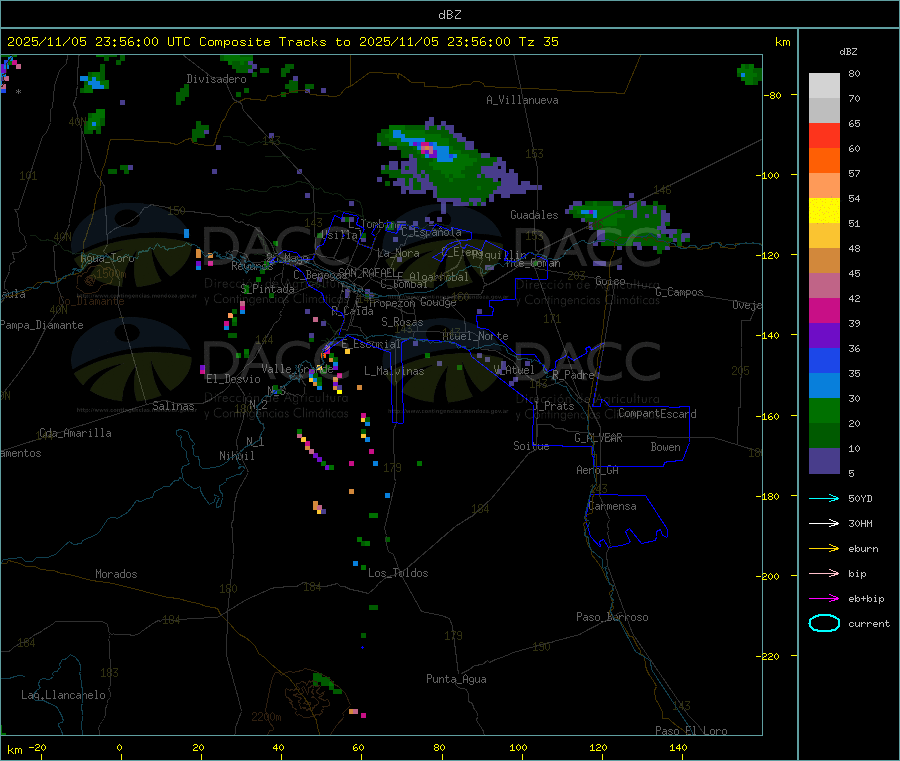Click the El_Desvio map label
Viewport: 900px width, 761px height.
click(x=233, y=379)
